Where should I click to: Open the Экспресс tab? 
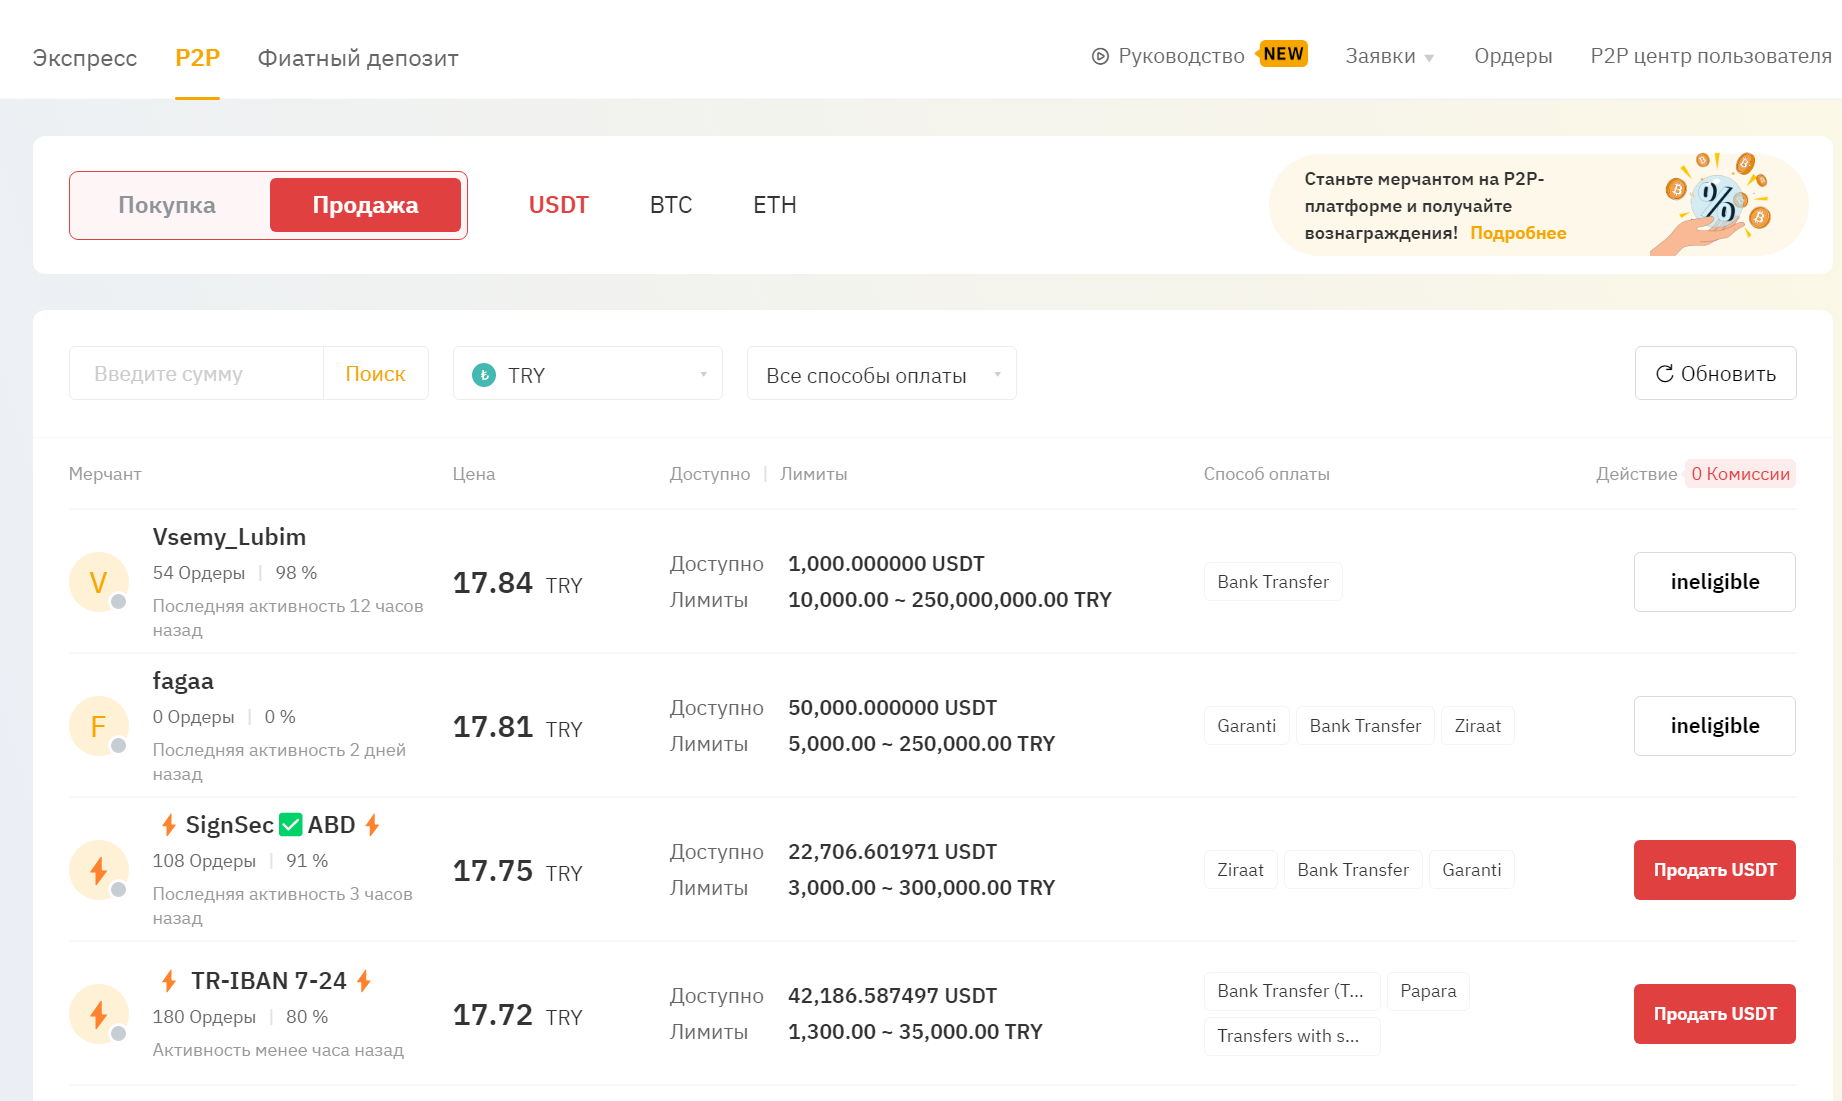(x=84, y=58)
